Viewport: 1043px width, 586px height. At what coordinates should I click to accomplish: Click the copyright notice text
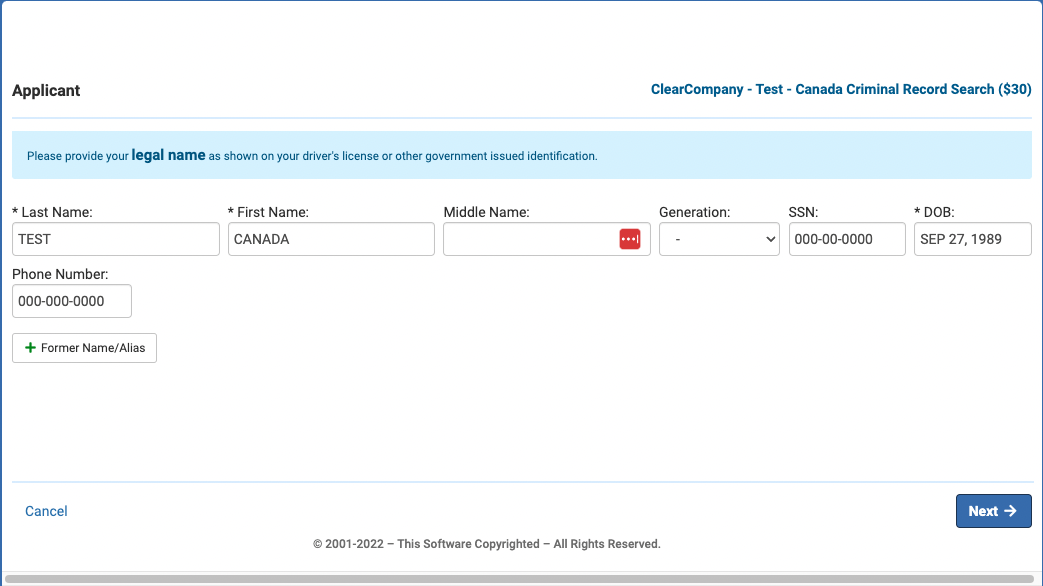point(486,543)
